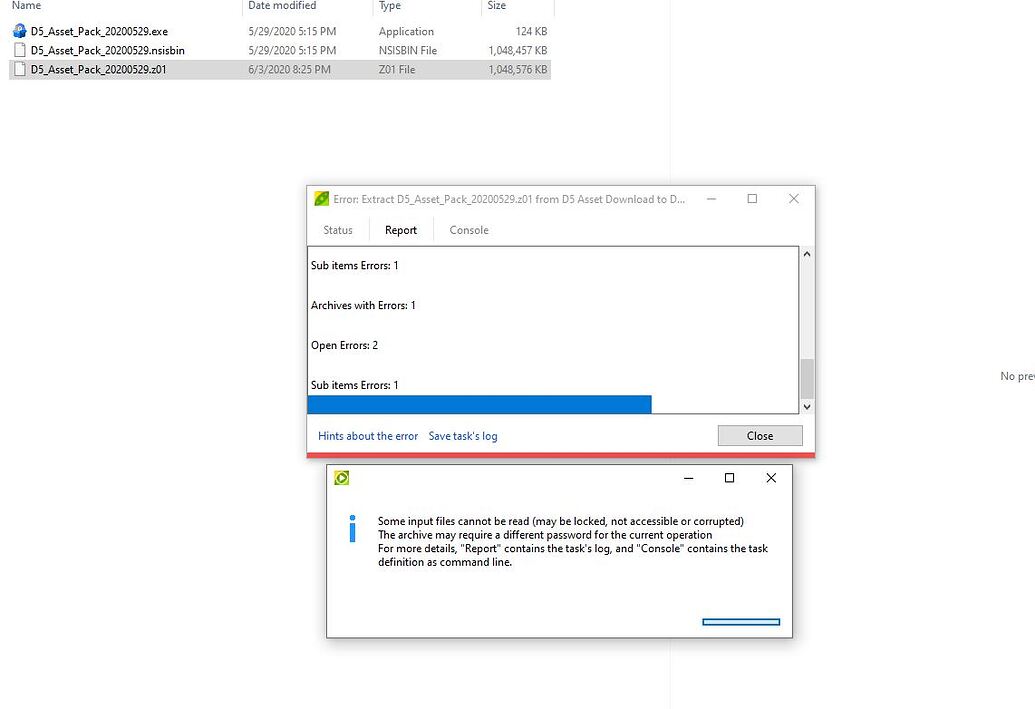Select the D5_Asset_Pack_20200529.exe application icon
Screen dimensions: 1035x709
tap(19, 31)
